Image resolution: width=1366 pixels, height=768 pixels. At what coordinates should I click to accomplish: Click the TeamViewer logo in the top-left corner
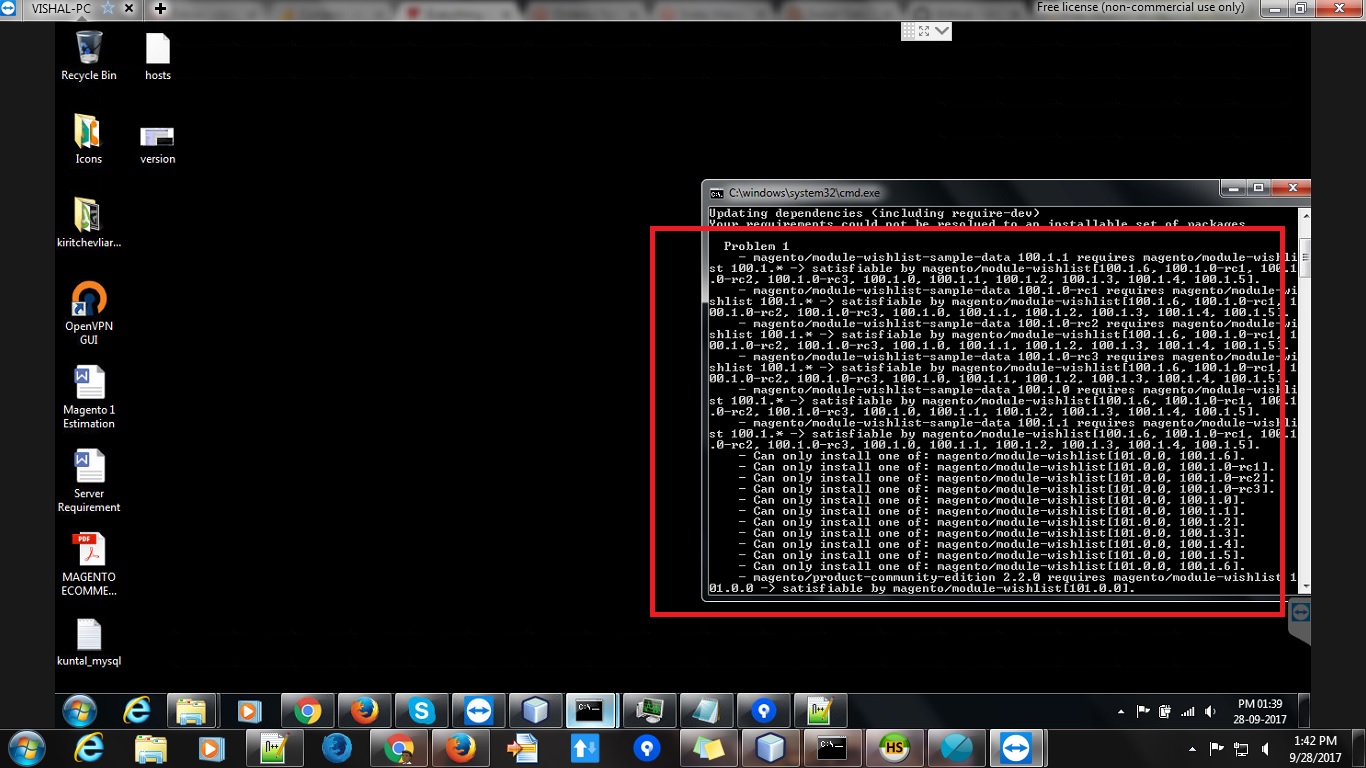[x=8, y=8]
